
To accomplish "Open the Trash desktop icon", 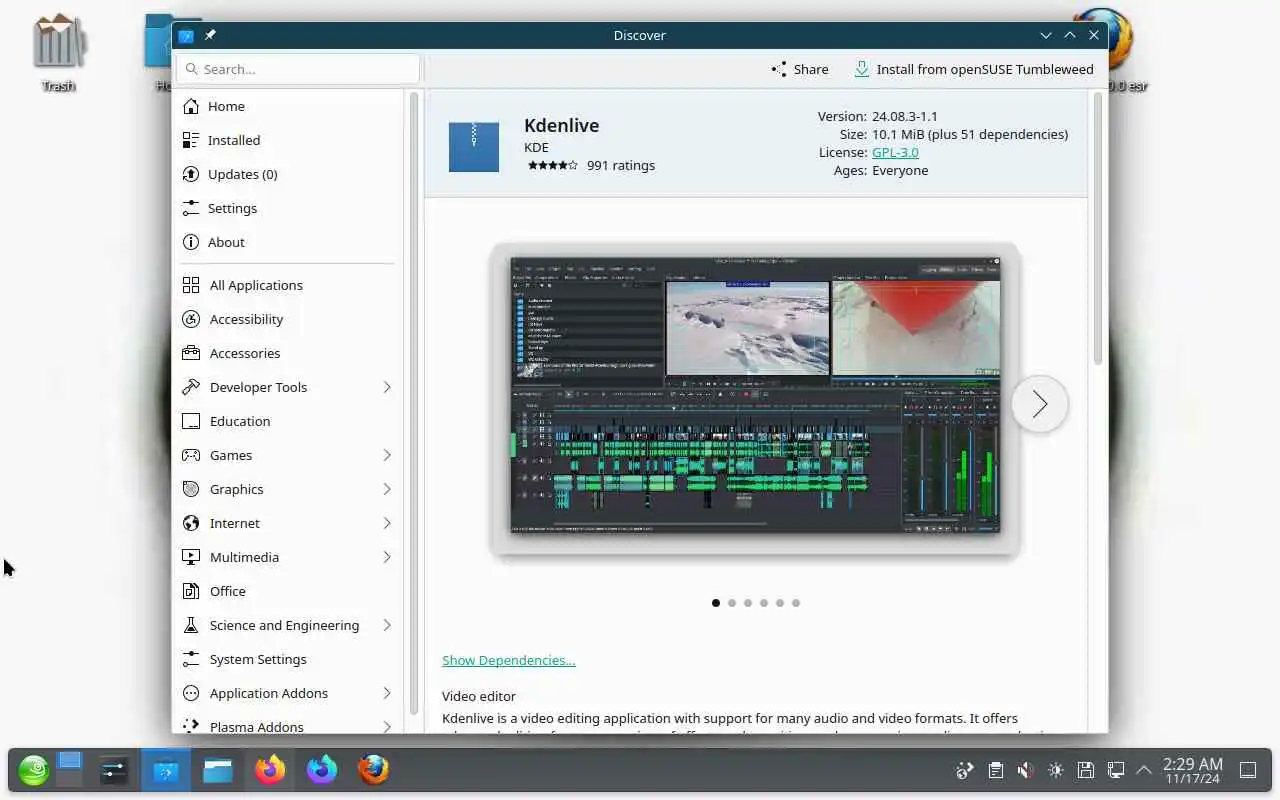I will pos(58,52).
